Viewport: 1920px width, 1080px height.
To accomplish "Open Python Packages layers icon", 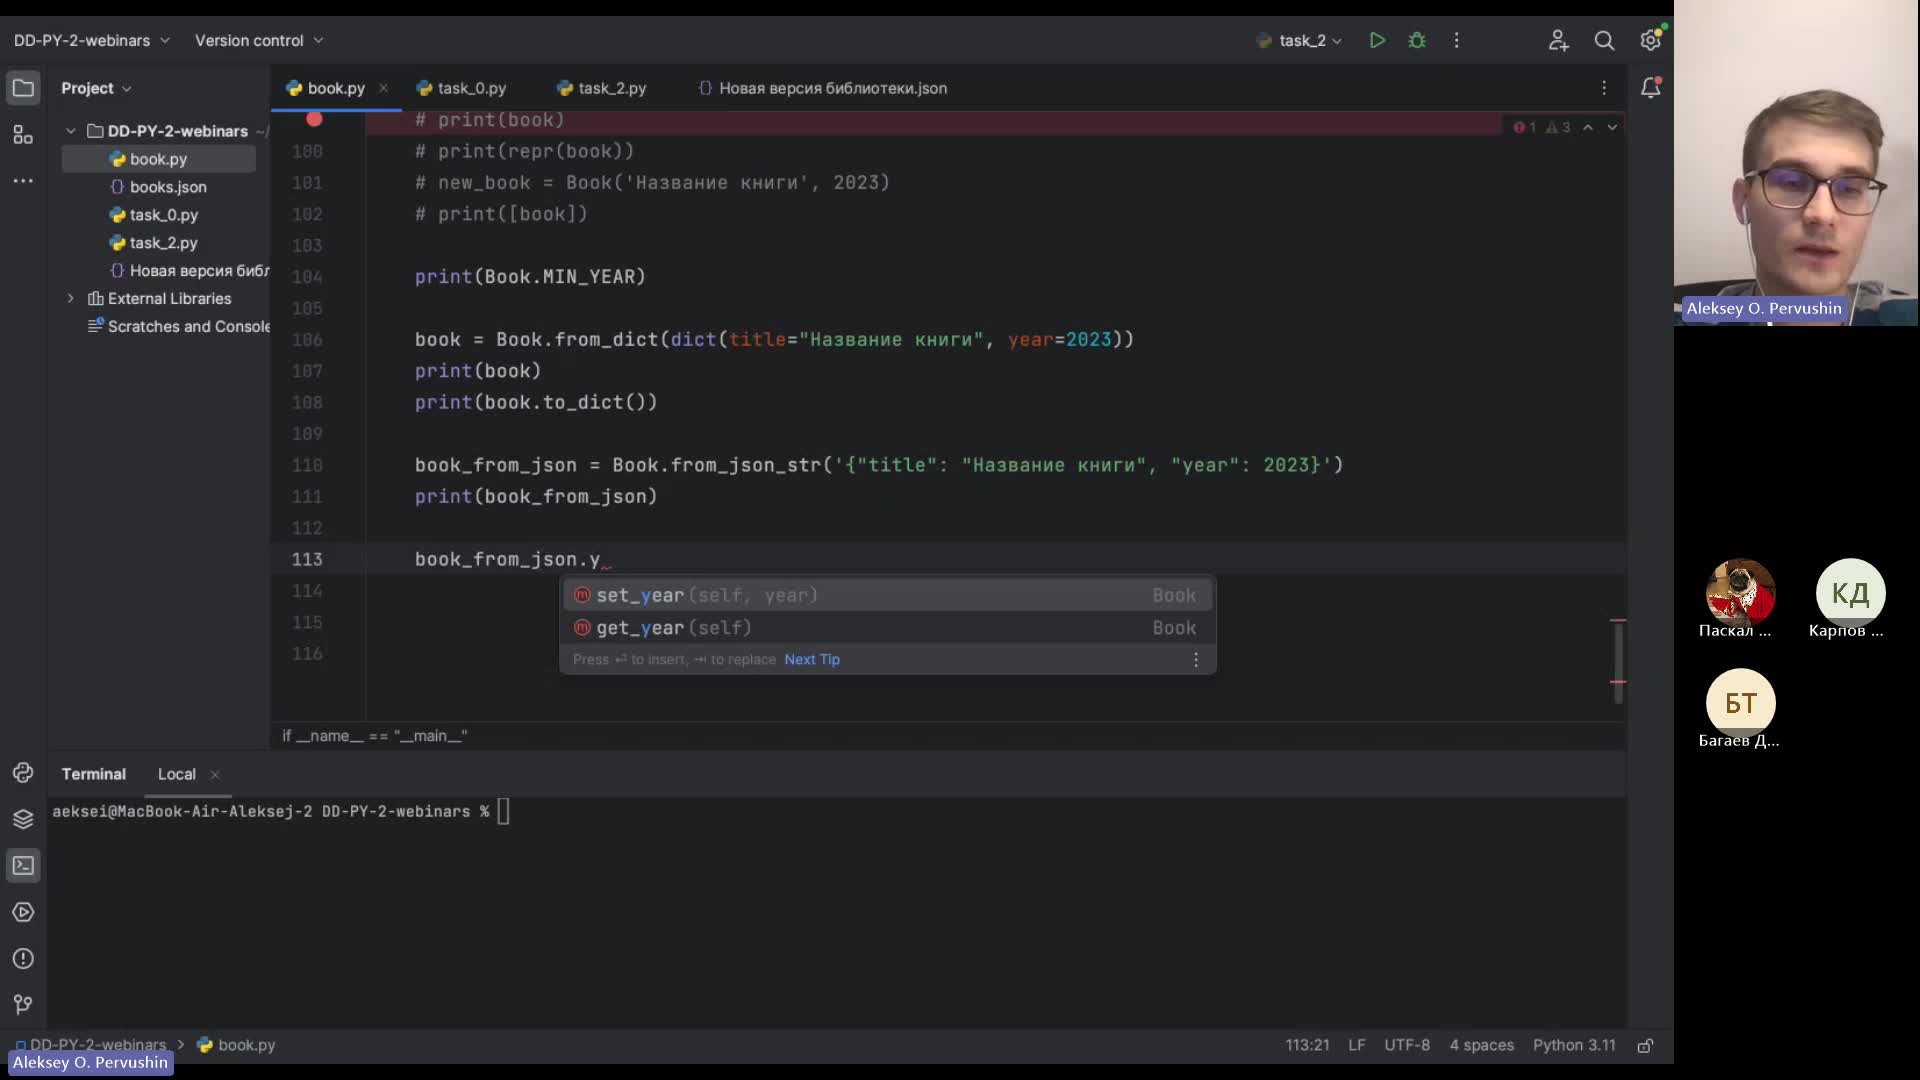I will pos(23,819).
